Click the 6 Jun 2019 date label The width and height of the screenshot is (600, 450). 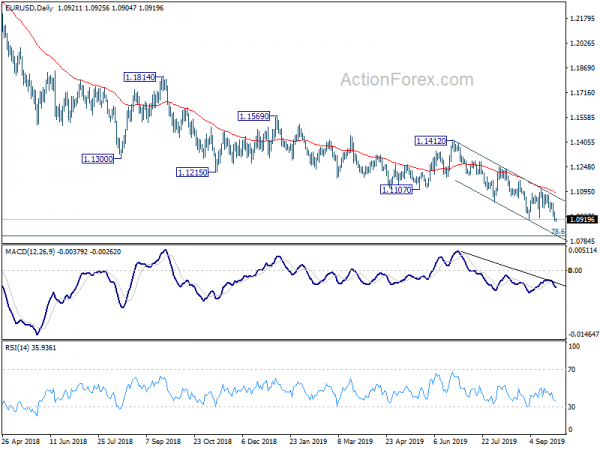(451, 441)
